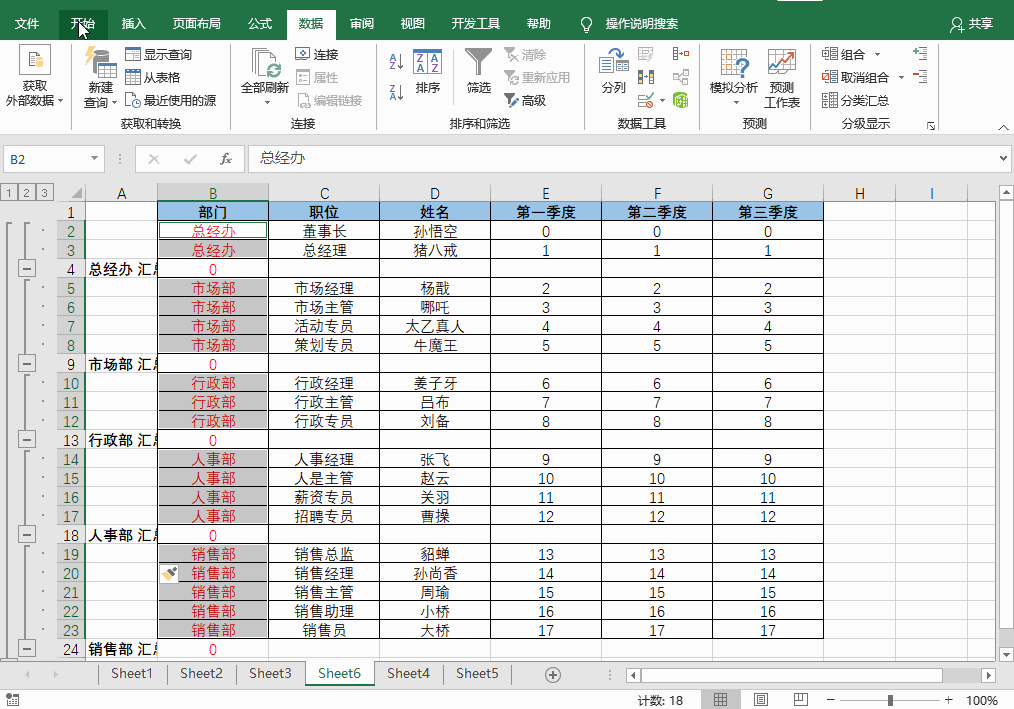Switch to page layout view
Screen dimensions: 1014x709
(x=760, y=700)
